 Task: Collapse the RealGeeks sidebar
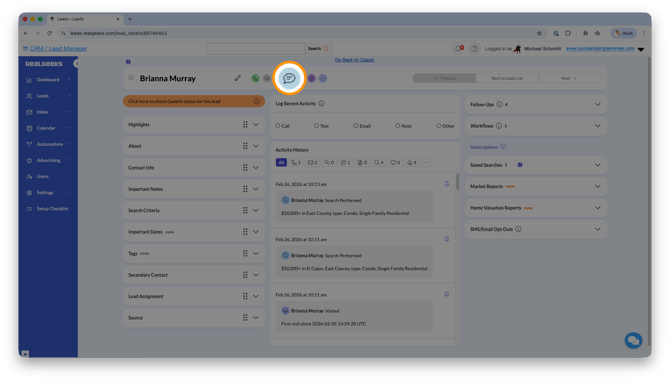tap(77, 64)
